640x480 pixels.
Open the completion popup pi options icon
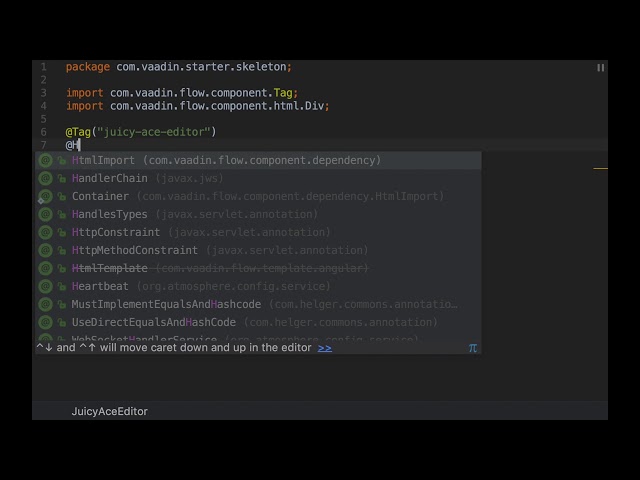(473, 348)
